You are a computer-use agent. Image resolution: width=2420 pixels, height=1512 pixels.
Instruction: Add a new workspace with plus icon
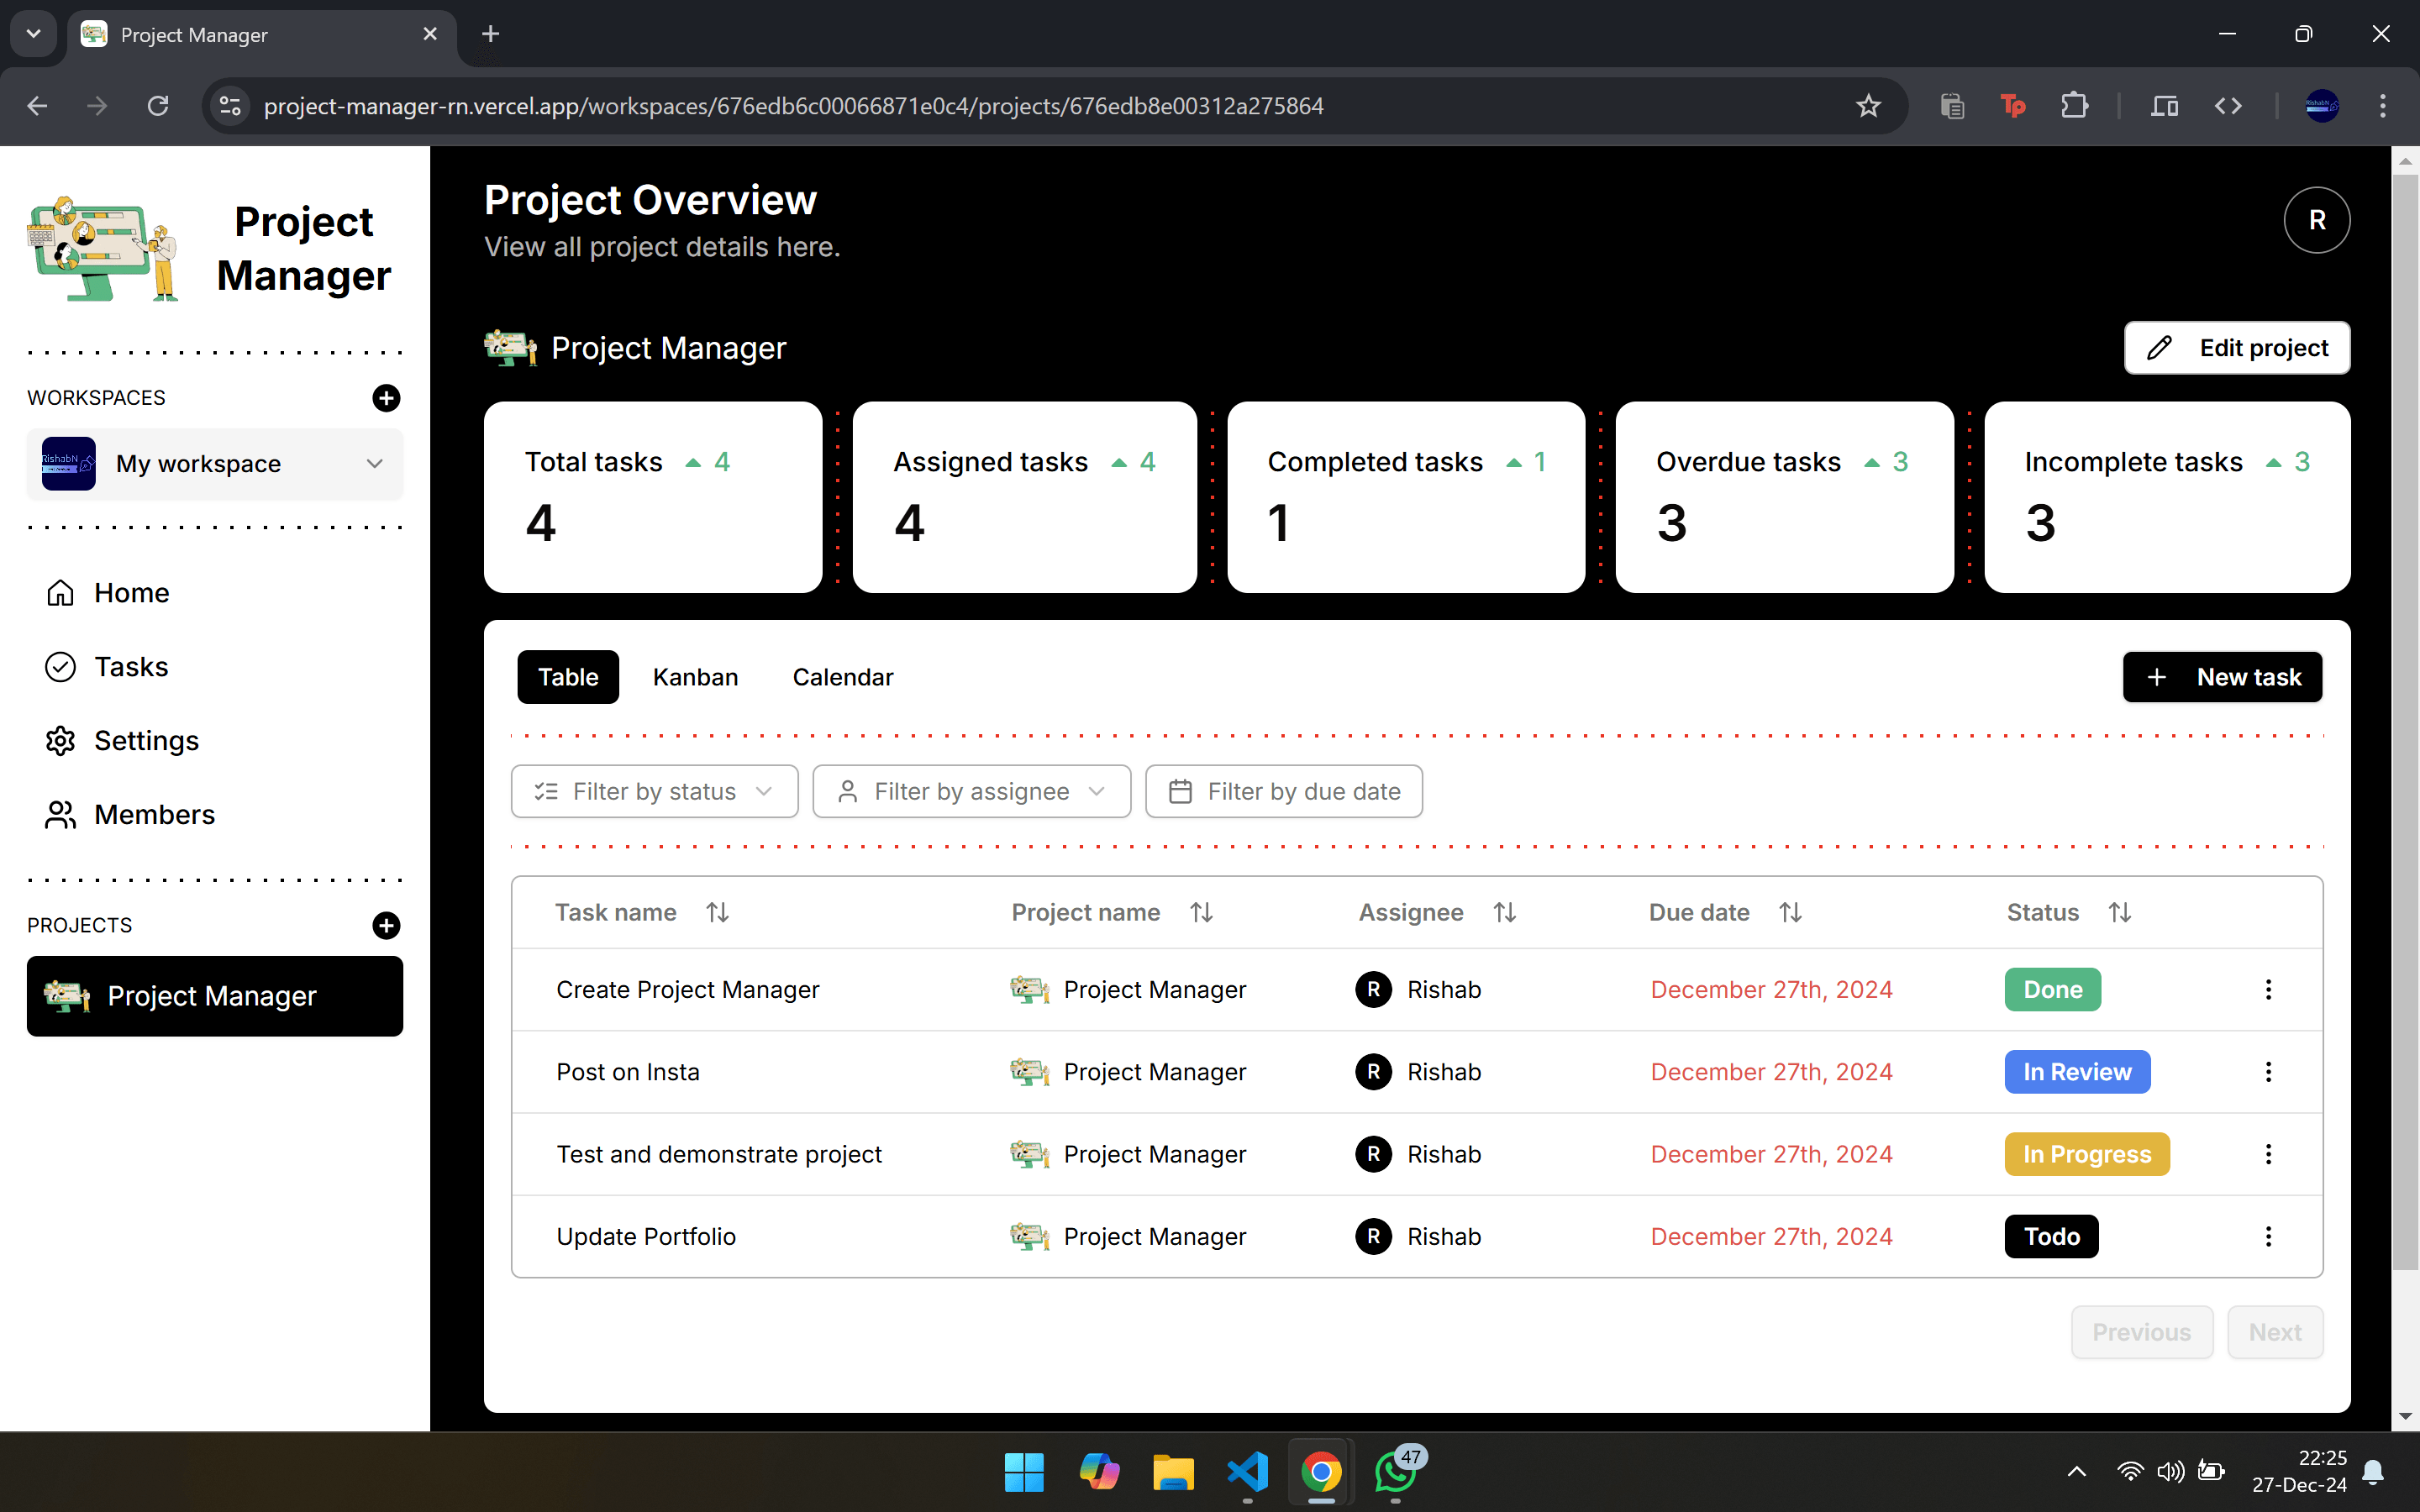click(386, 398)
